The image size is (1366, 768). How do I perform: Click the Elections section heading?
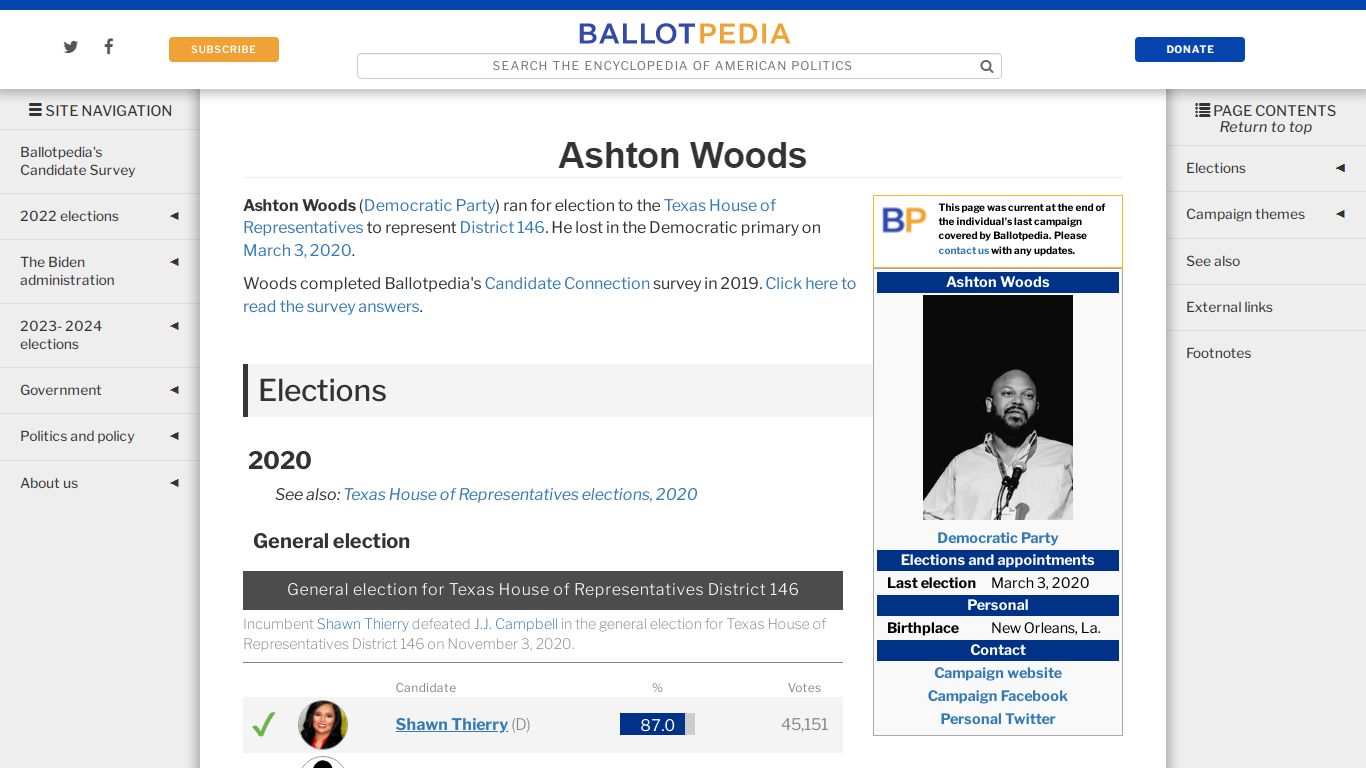tap(322, 391)
